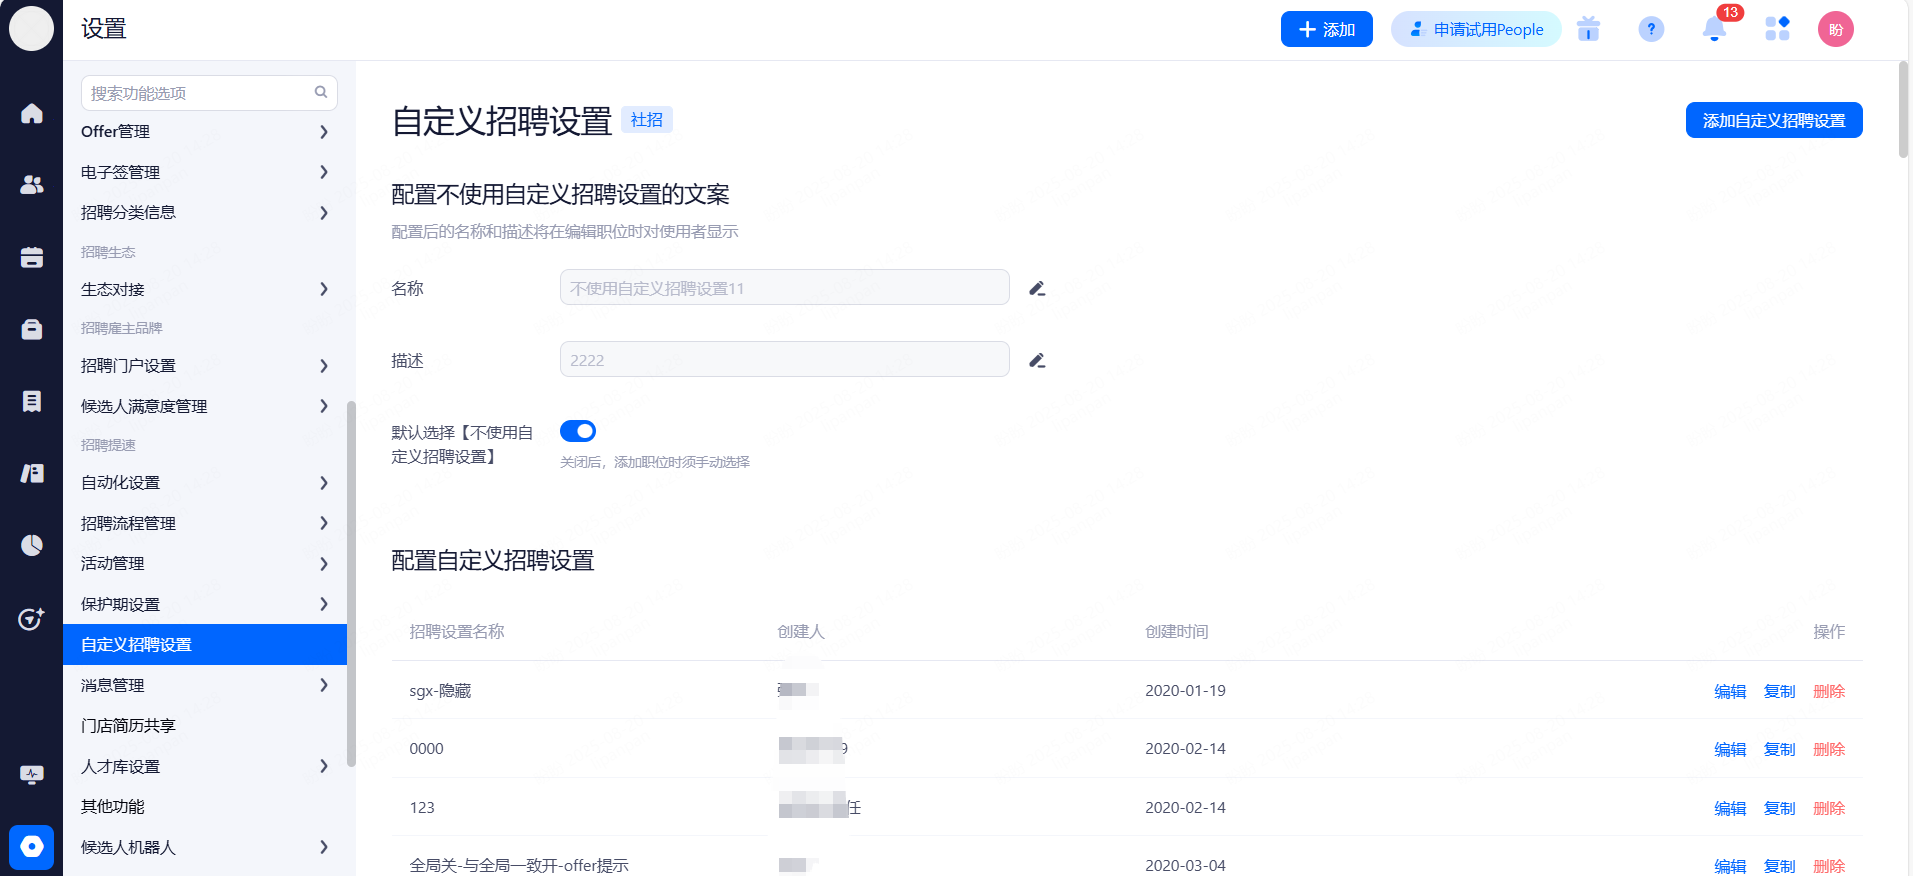Open the pie chart reports icon in sidebar

(x=32, y=545)
